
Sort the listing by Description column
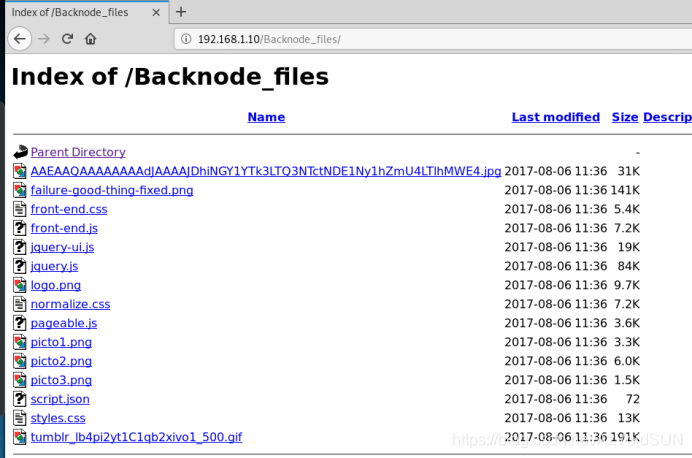[667, 117]
